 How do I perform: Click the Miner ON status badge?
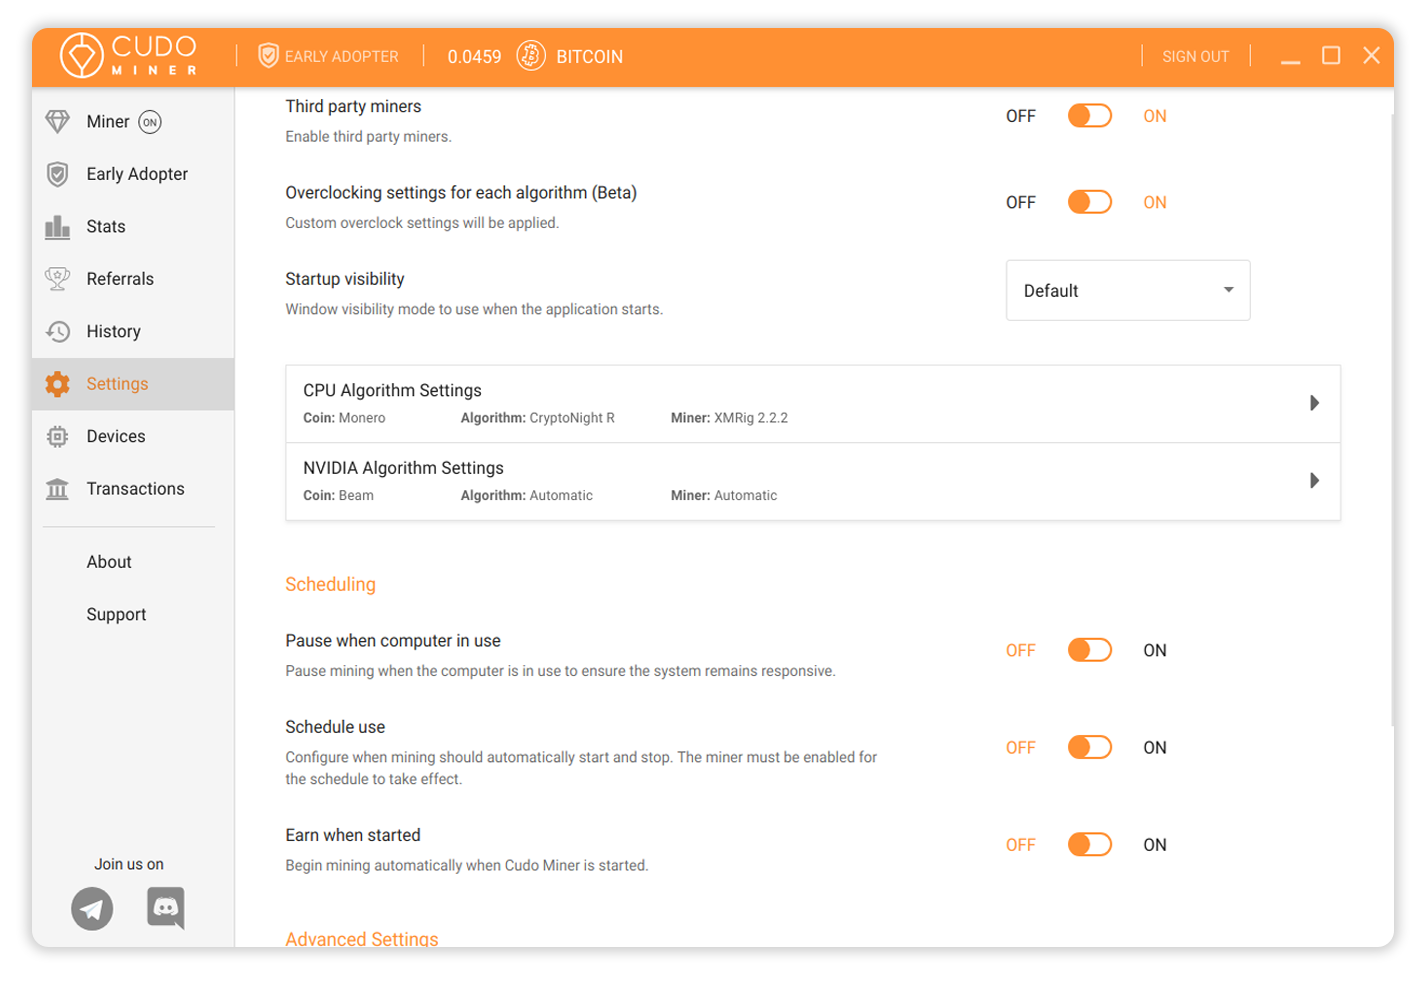click(150, 122)
